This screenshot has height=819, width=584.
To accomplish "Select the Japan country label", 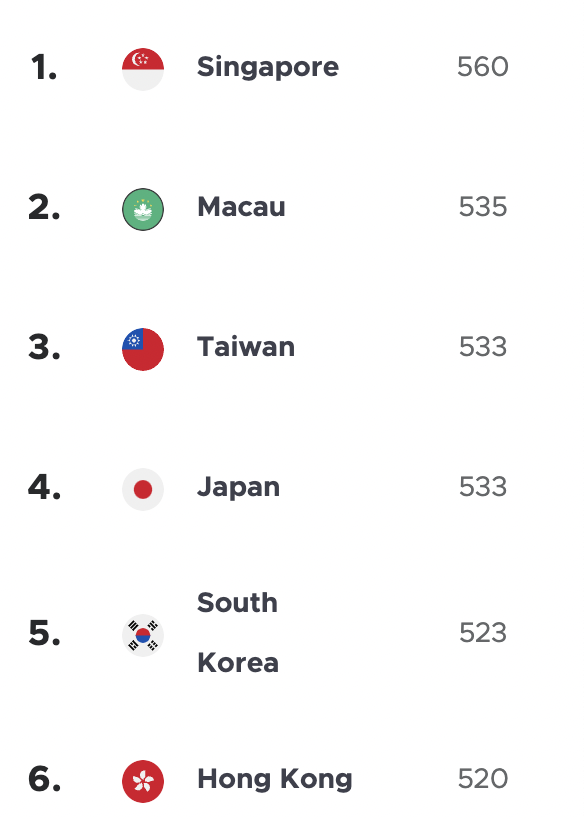I will pyautogui.click(x=238, y=488).
